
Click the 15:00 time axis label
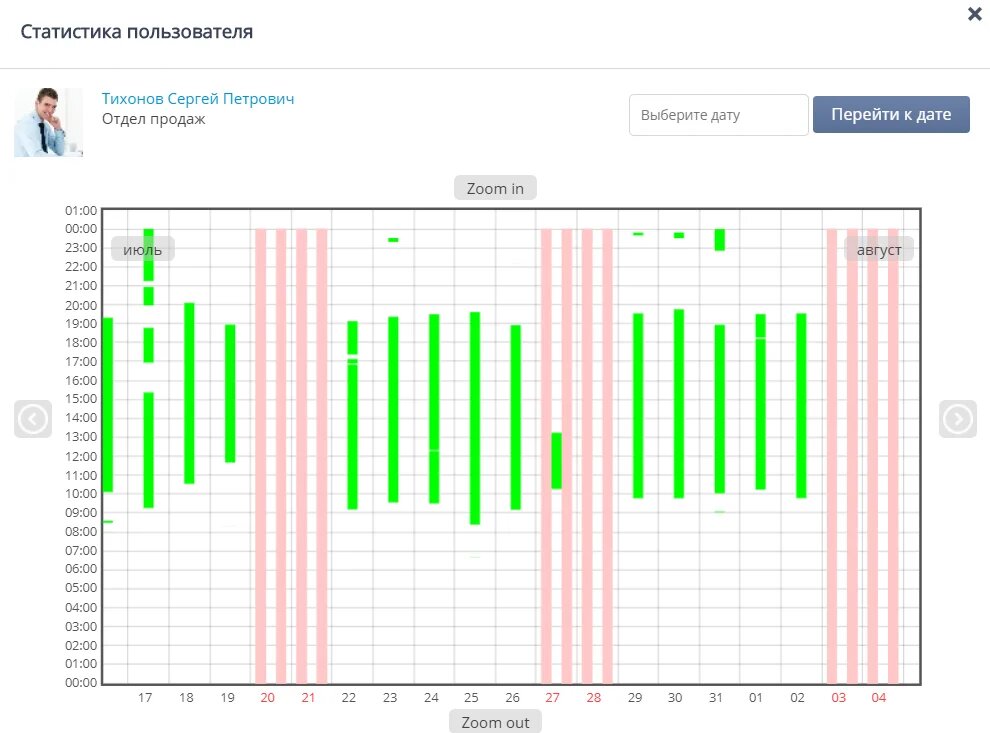pos(81,399)
